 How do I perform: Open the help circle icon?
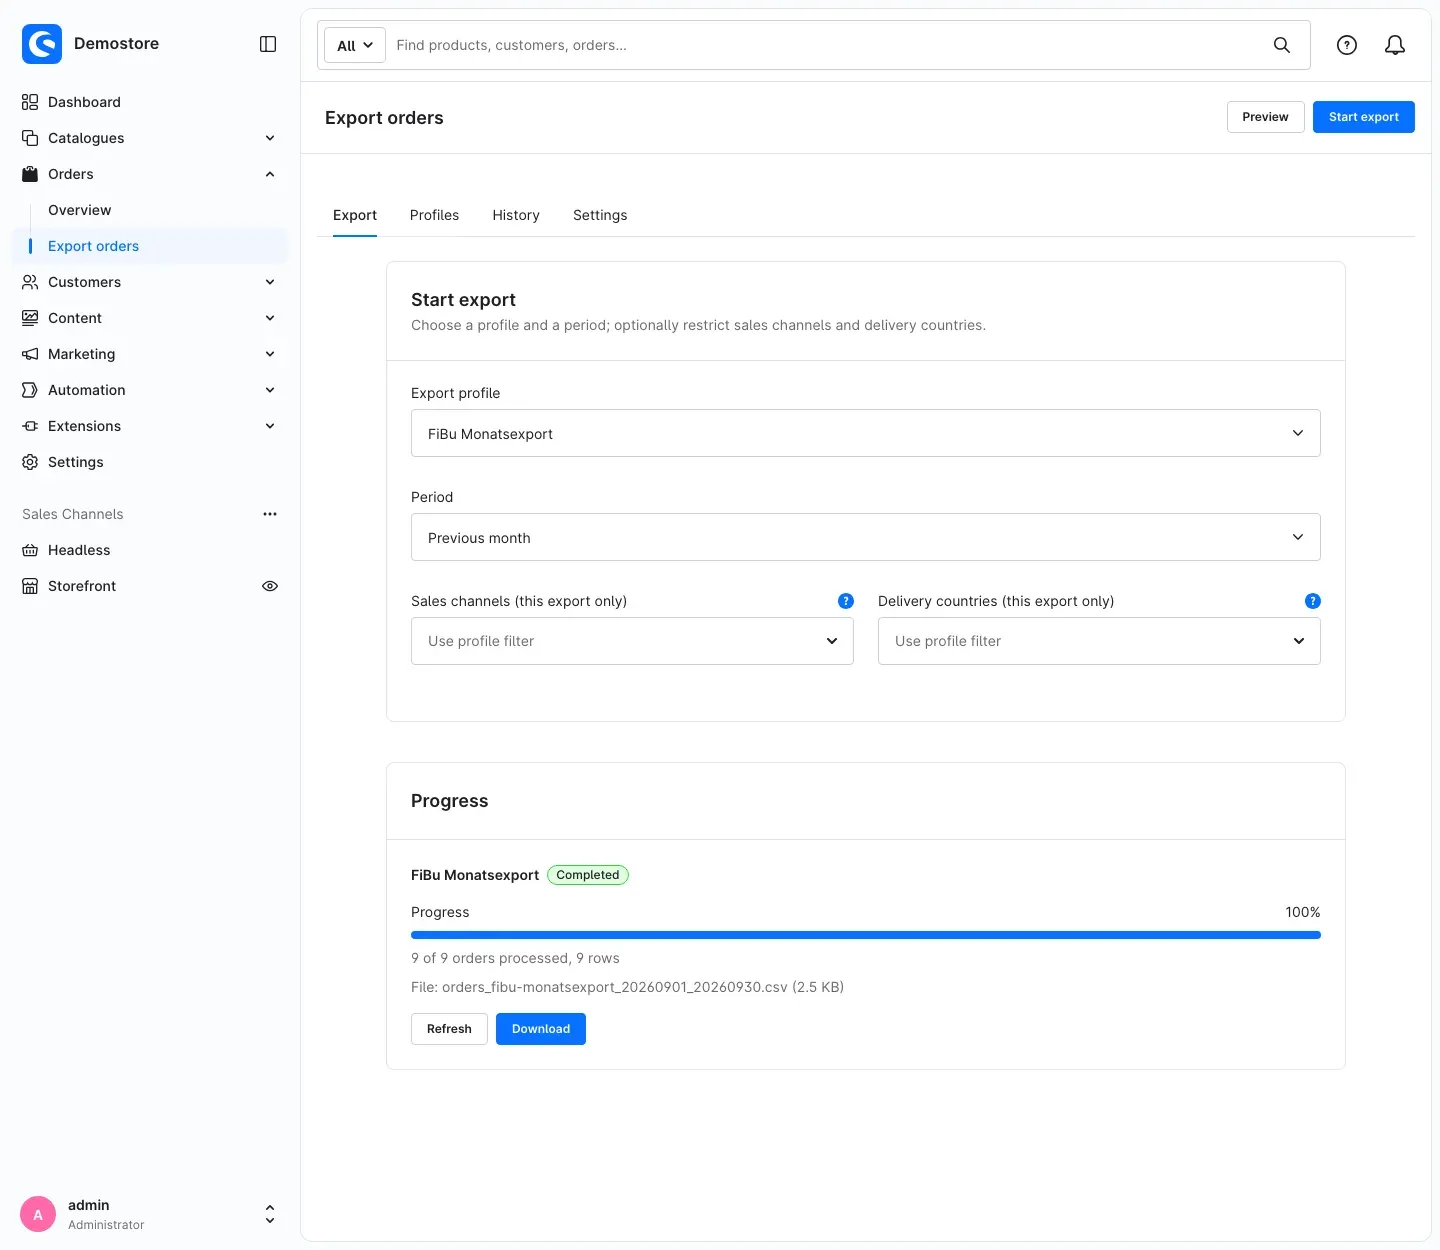[x=1347, y=45]
